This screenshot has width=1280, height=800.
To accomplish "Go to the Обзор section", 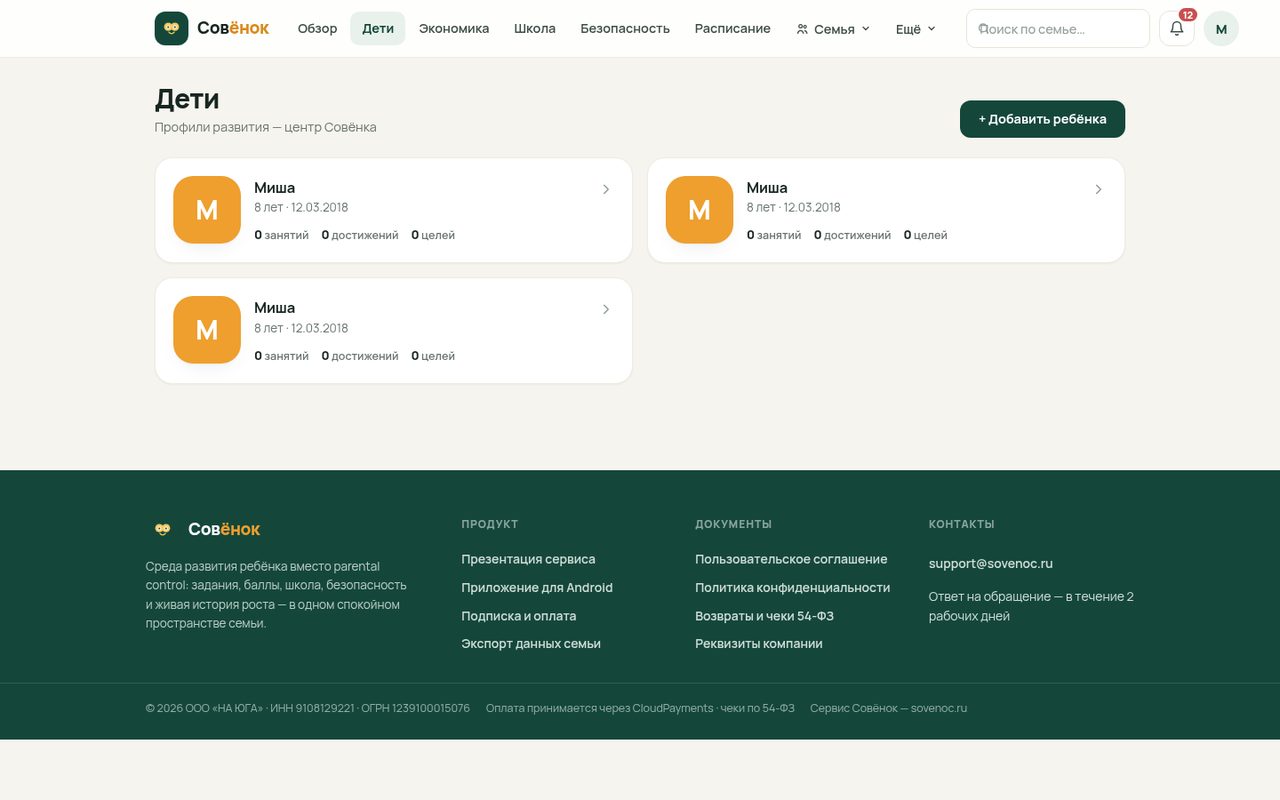I will [317, 29].
